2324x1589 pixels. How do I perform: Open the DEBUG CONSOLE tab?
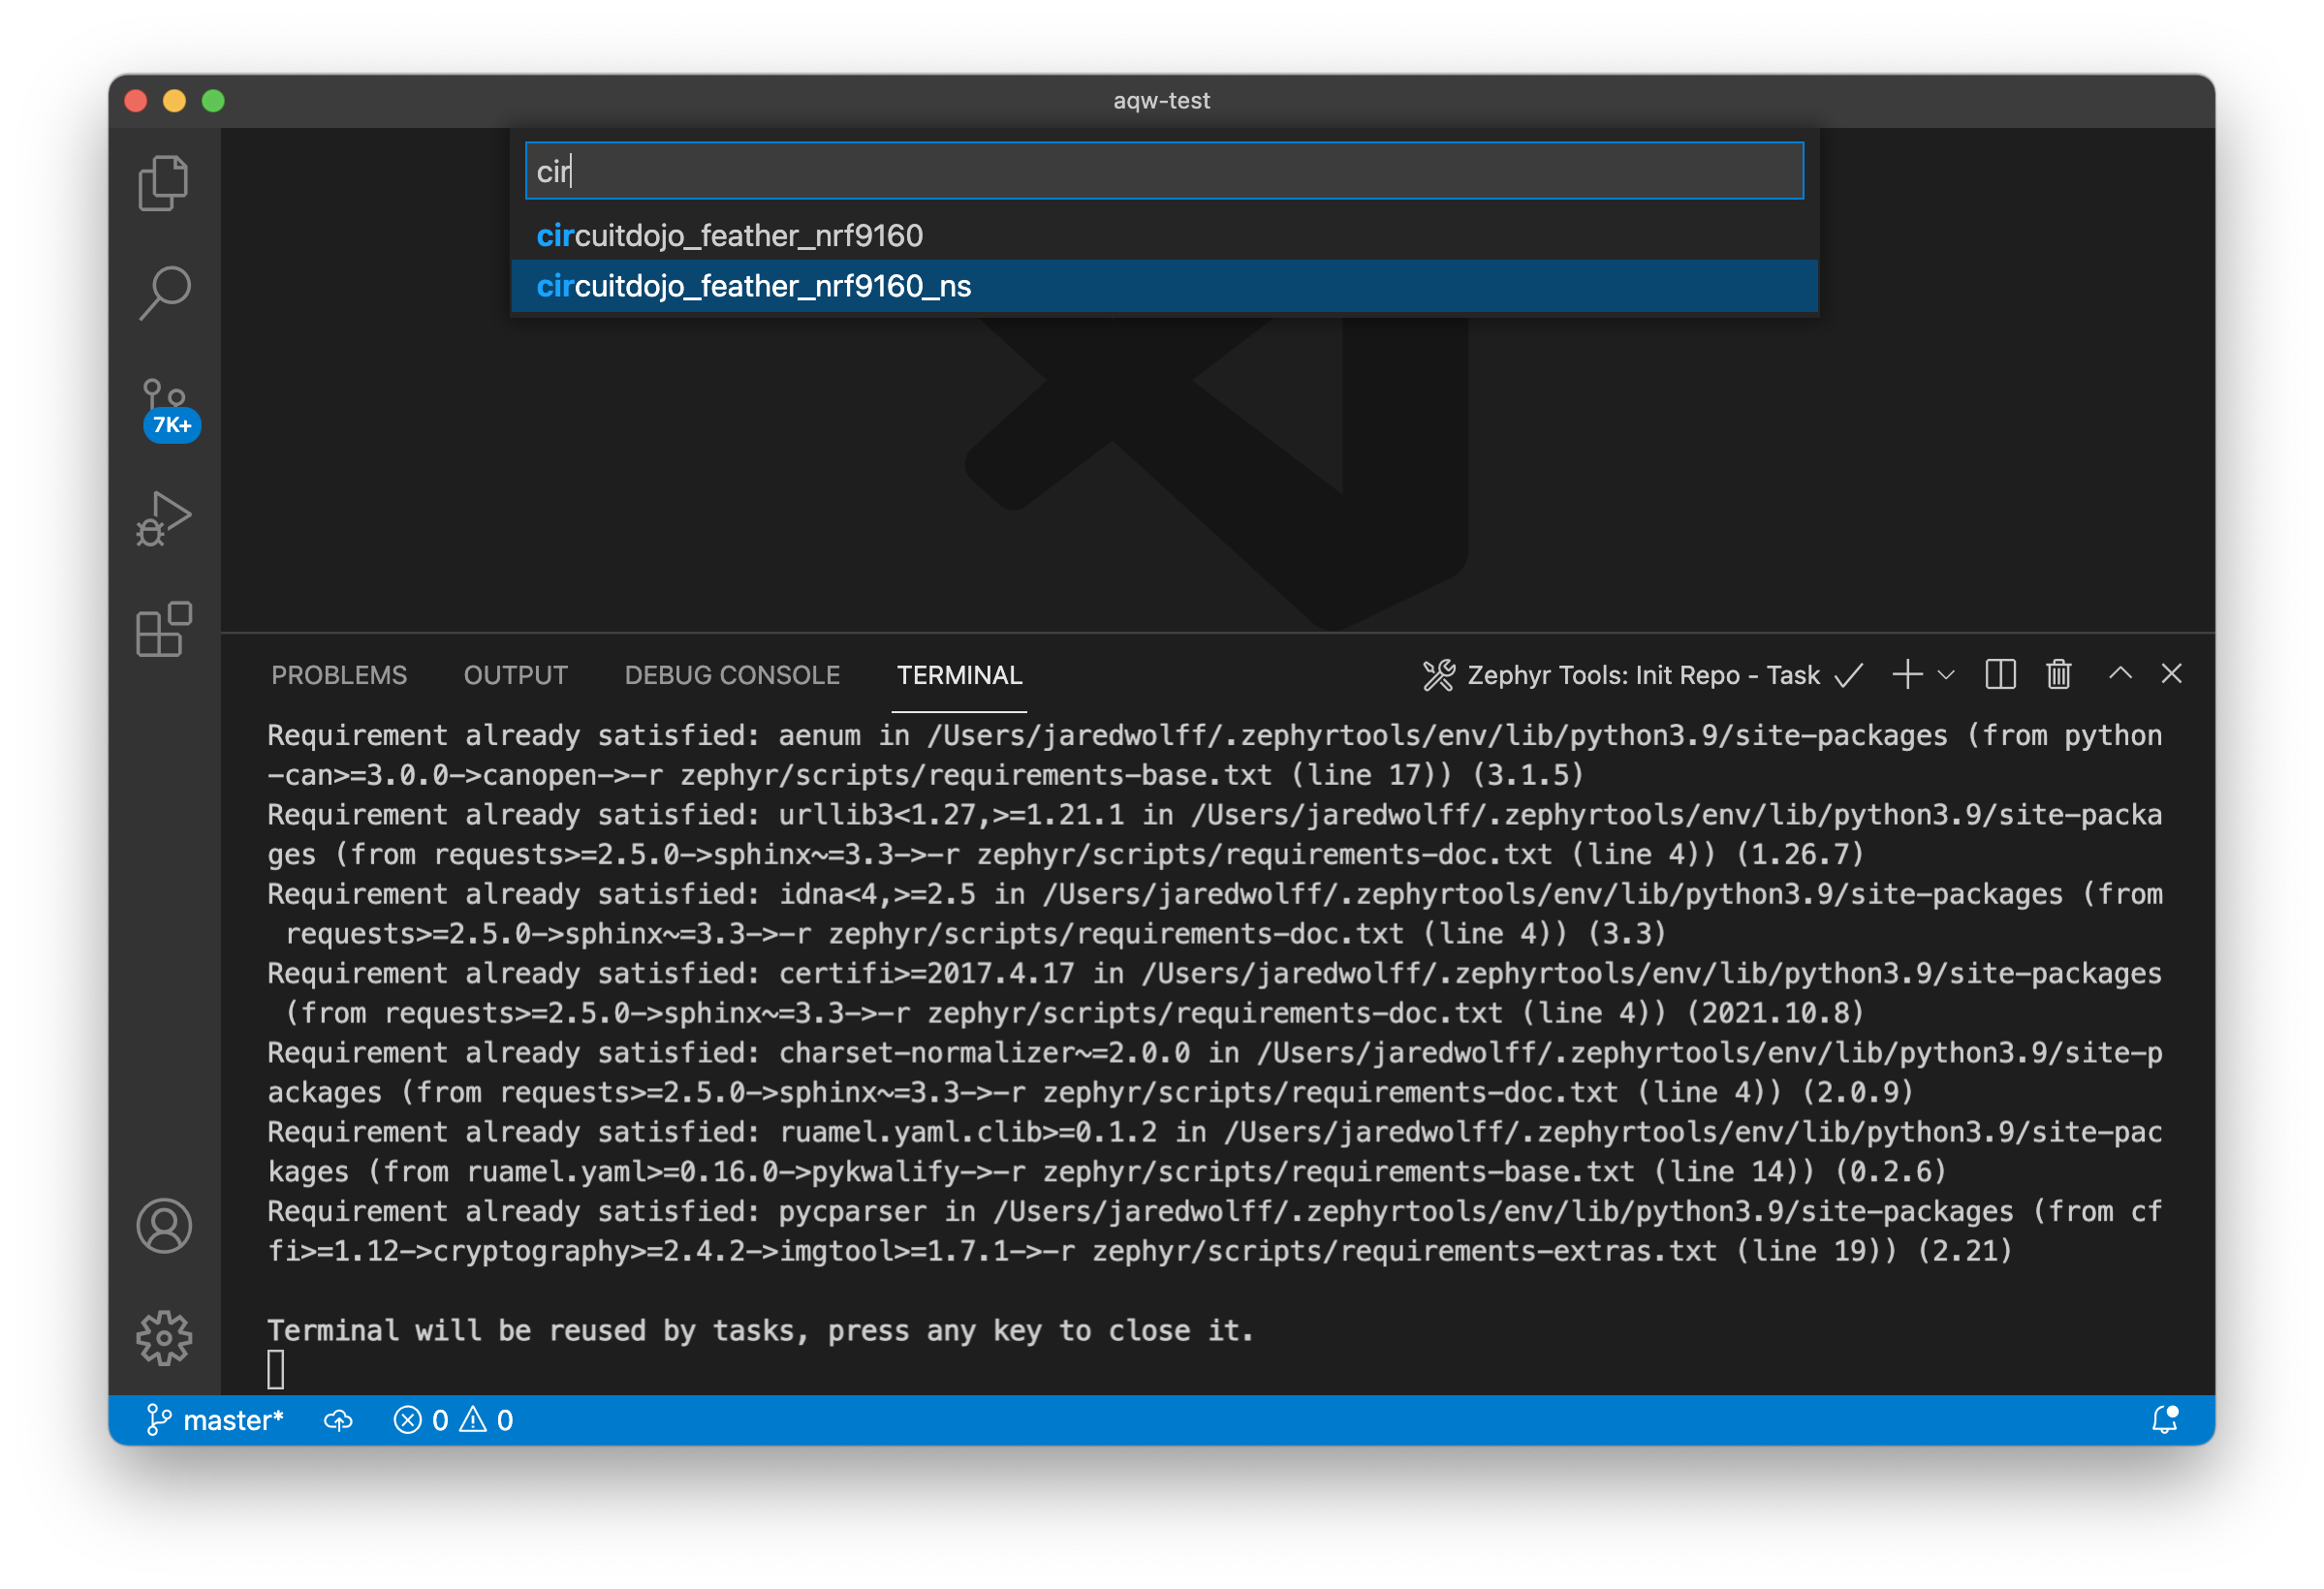pyautogui.click(x=732, y=676)
